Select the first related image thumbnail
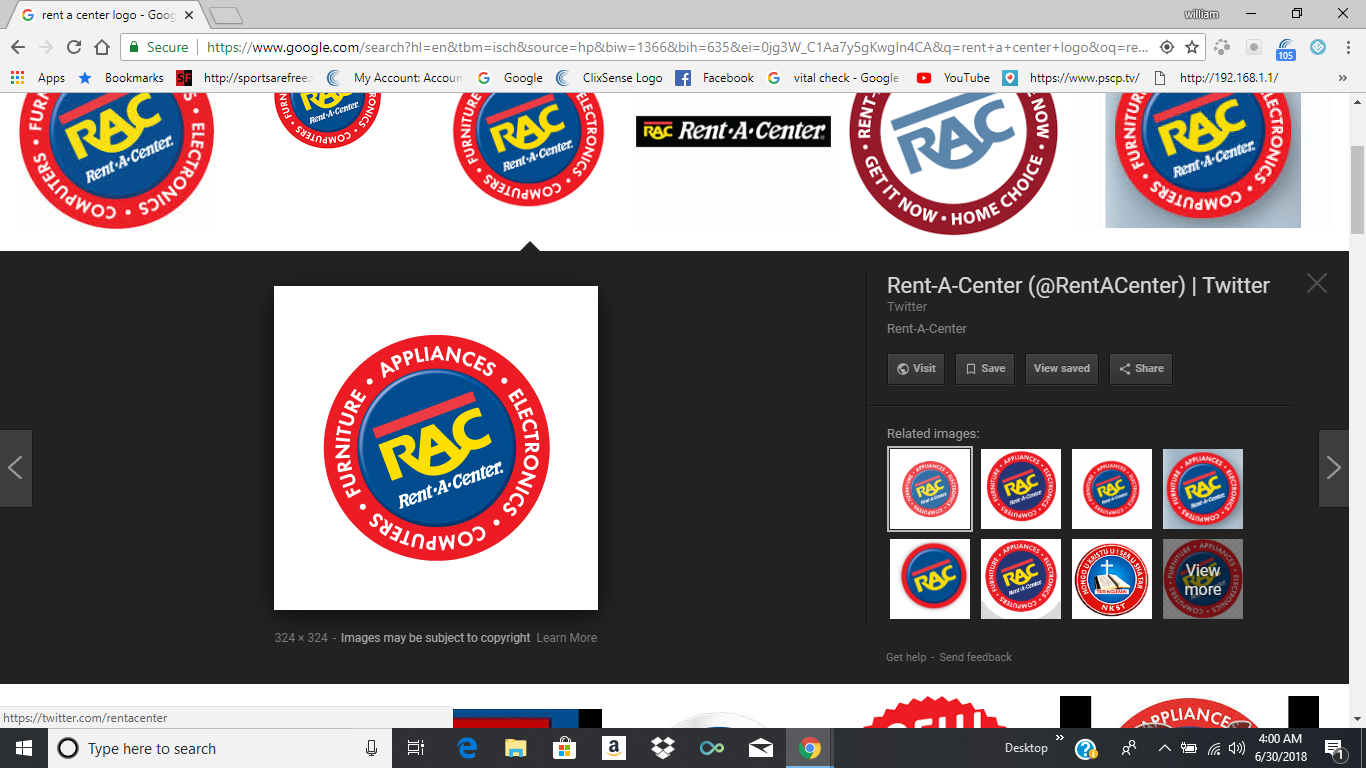This screenshot has height=768, width=1366. pyautogui.click(x=930, y=489)
